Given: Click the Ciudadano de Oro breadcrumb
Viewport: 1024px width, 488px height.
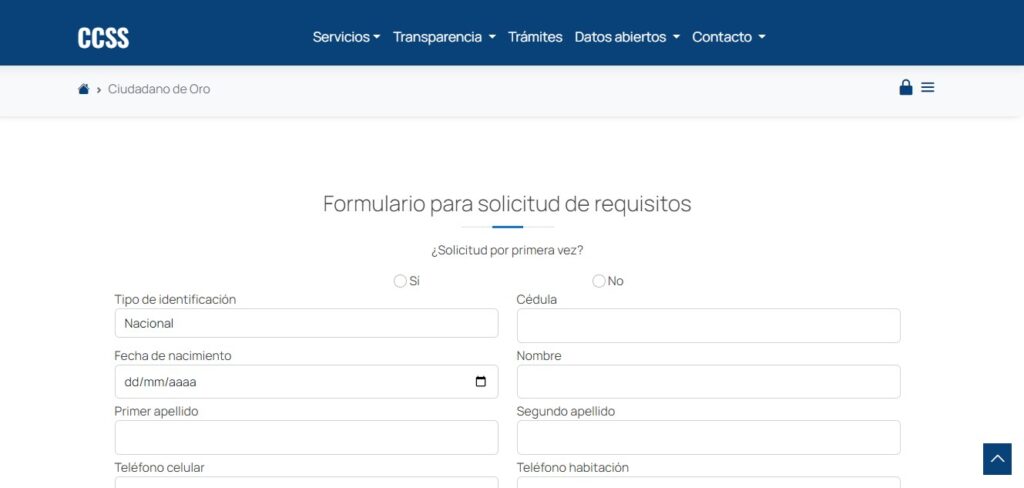Looking at the screenshot, I should [159, 89].
